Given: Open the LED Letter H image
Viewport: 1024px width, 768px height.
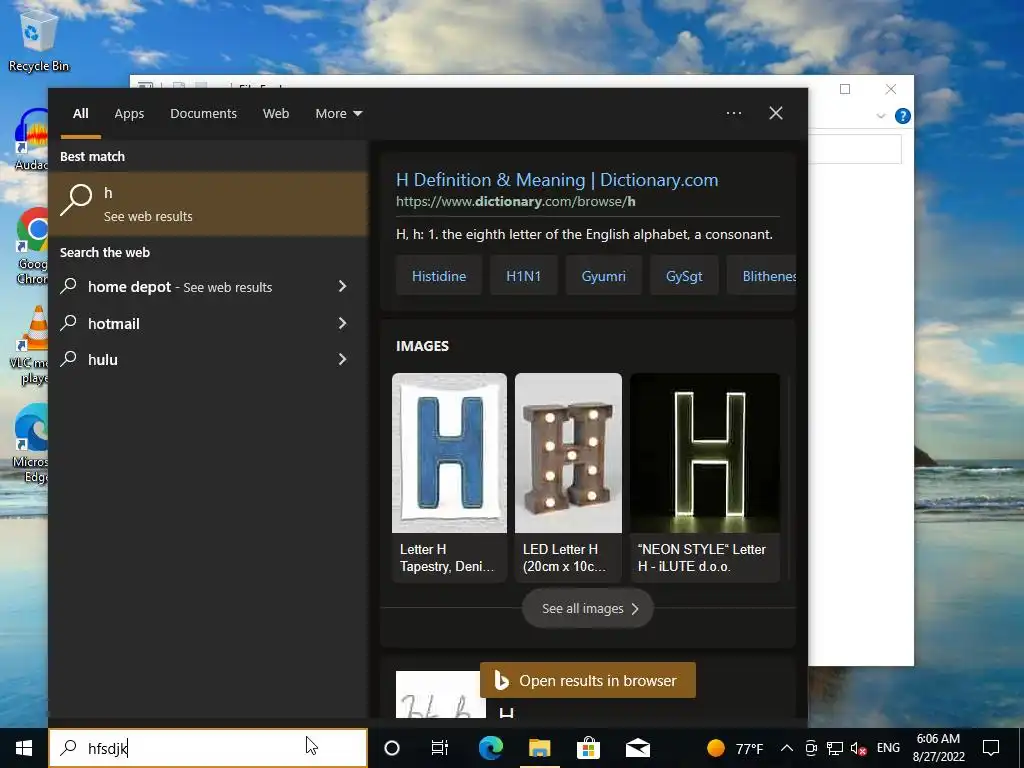Looking at the screenshot, I should 568,477.
